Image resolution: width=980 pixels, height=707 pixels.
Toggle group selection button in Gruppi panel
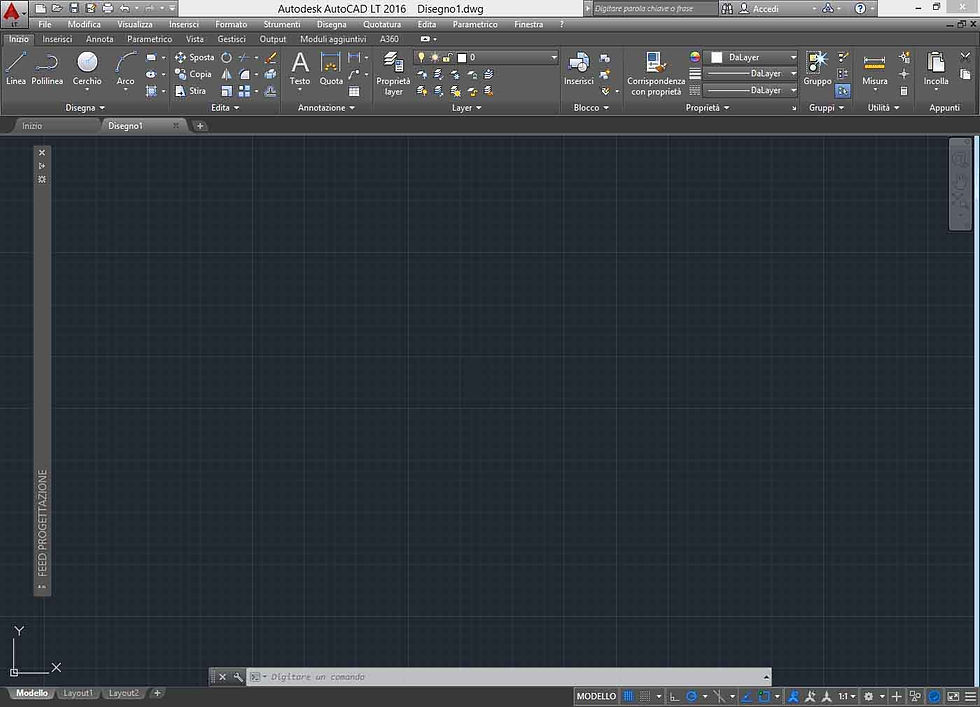click(842, 91)
